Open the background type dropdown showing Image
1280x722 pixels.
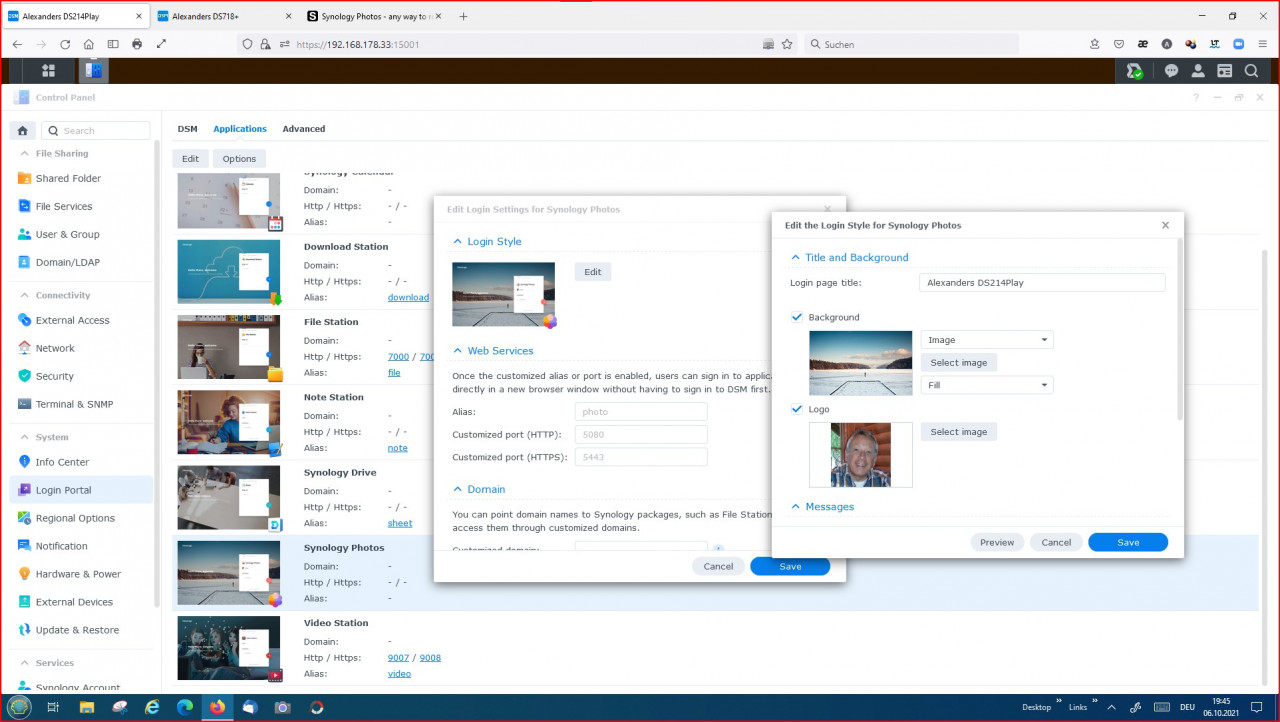(986, 339)
